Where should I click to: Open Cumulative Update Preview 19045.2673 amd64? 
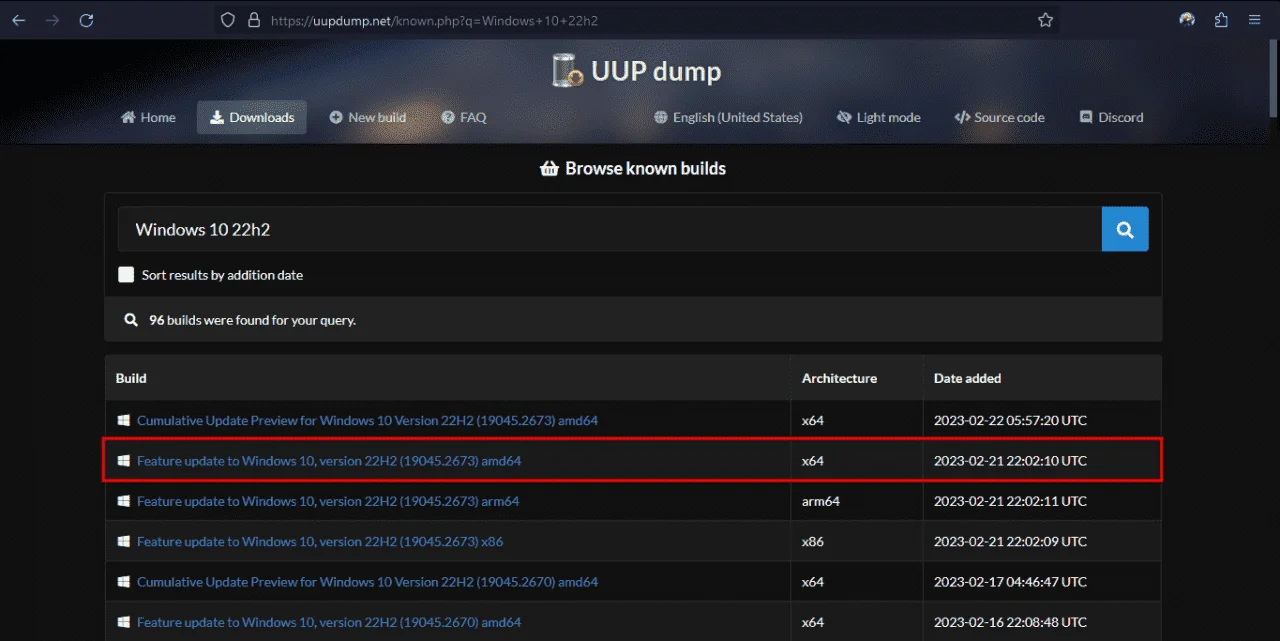pyautogui.click(x=367, y=420)
